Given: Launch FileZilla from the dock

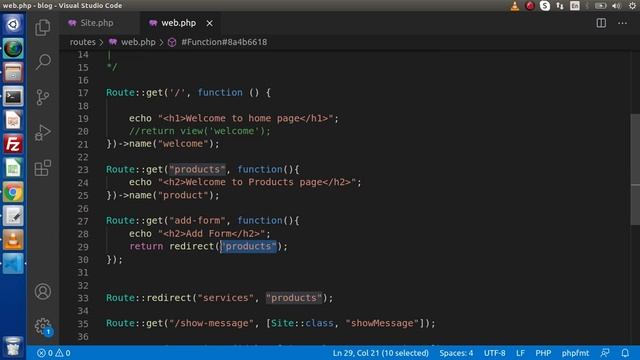Looking at the screenshot, I should pos(13,144).
